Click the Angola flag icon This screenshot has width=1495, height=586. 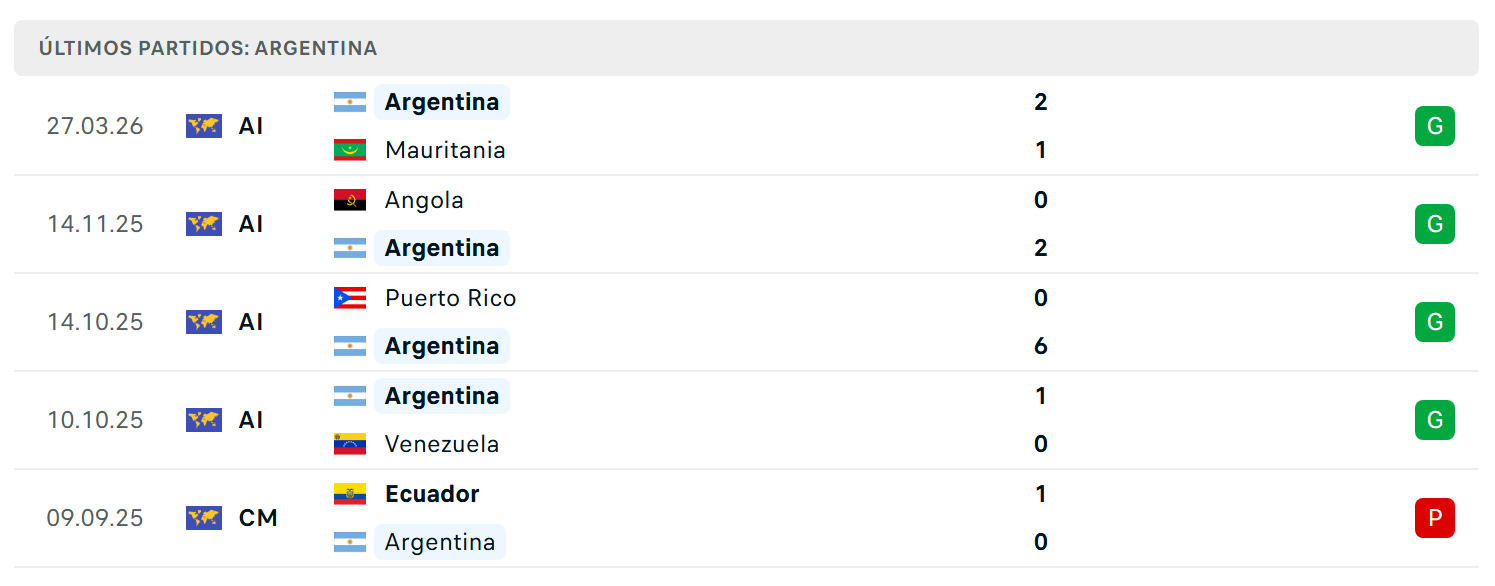[350, 200]
